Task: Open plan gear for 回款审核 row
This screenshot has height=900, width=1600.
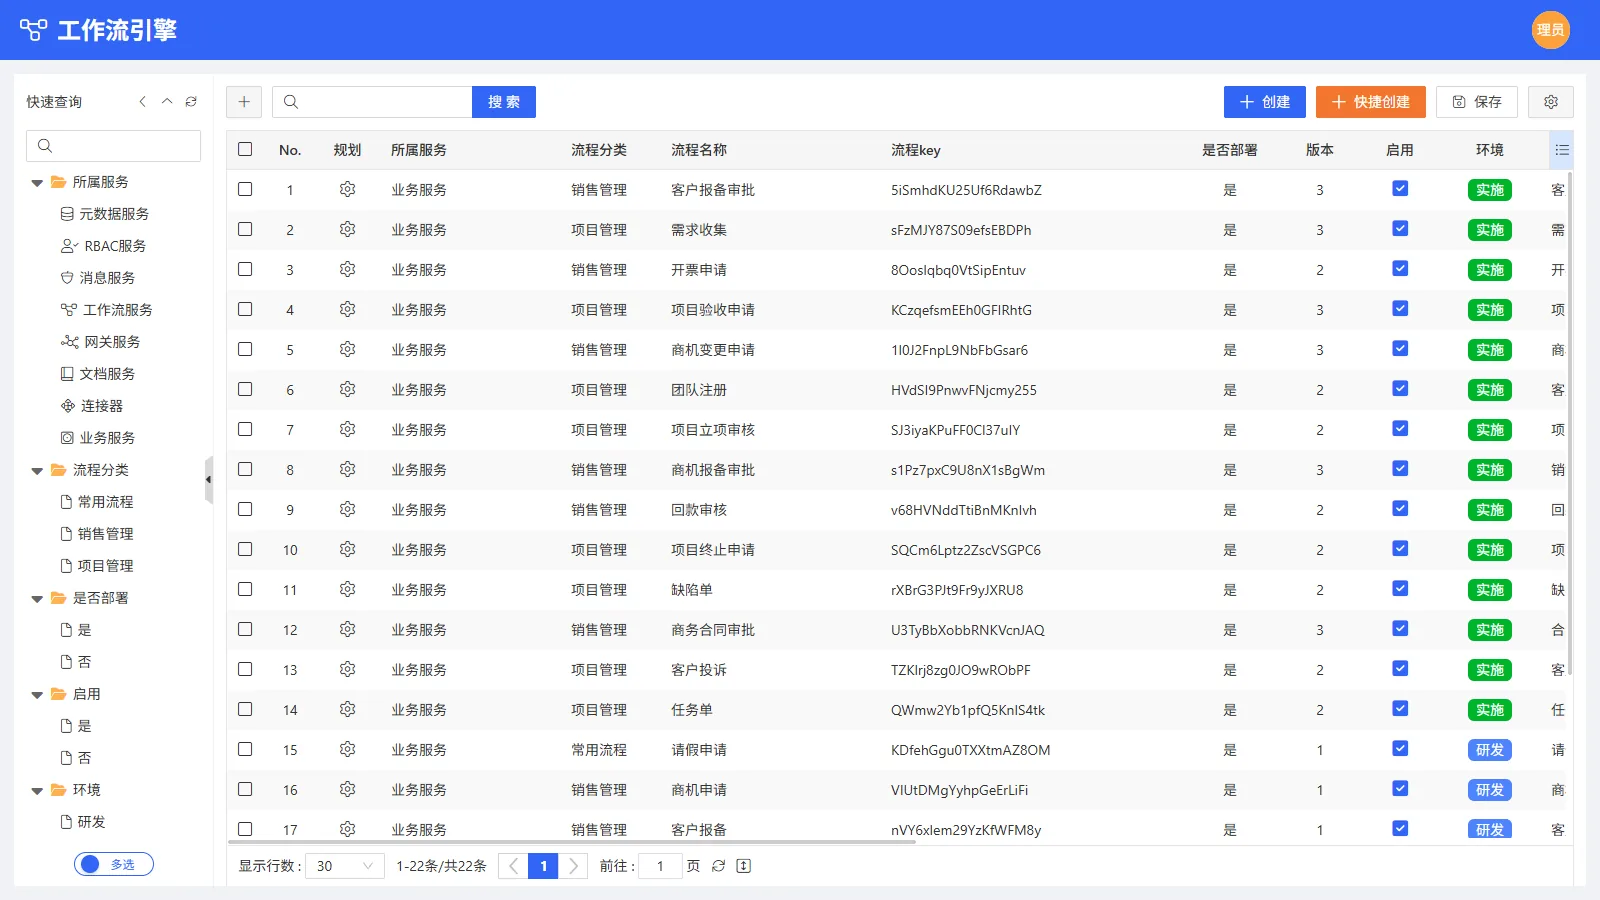Action: (347, 509)
